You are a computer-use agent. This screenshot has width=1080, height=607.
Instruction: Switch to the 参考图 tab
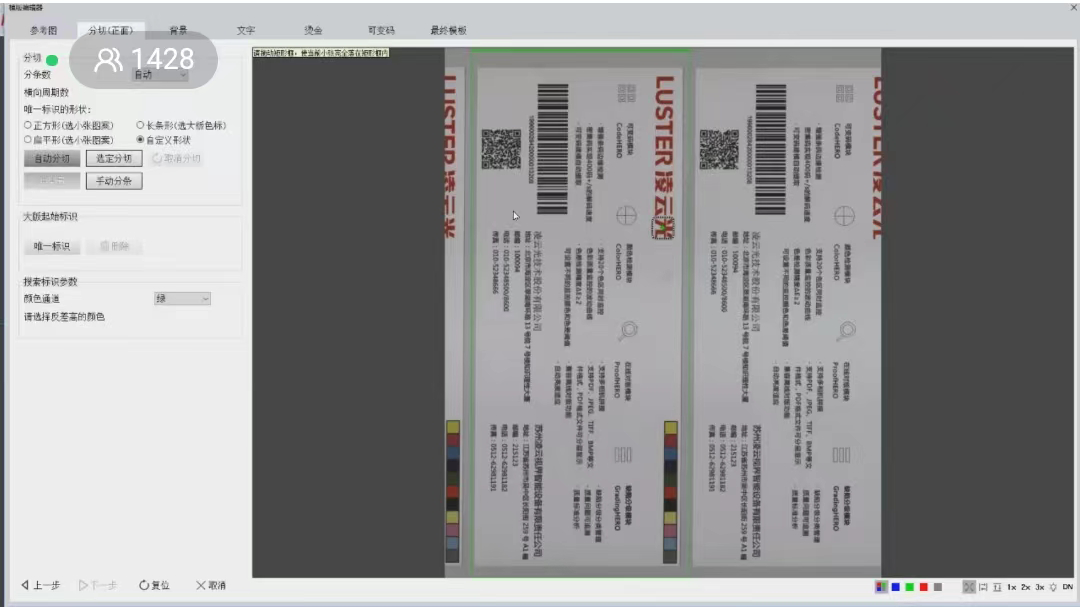43,31
